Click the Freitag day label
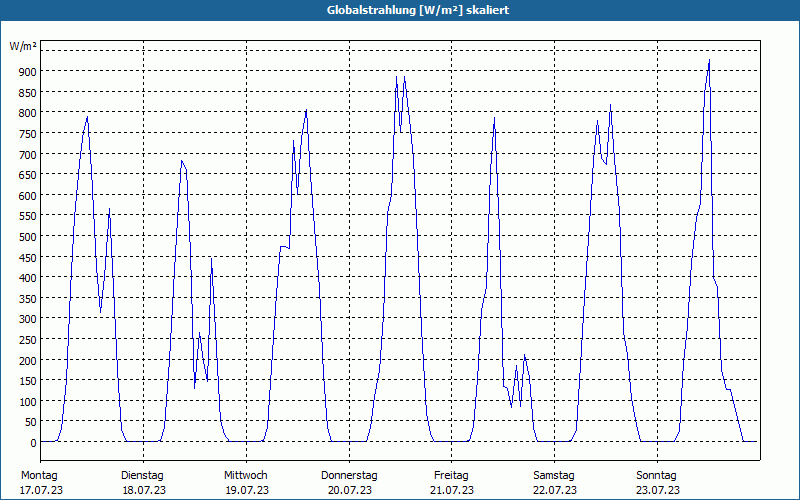800x500 pixels. (x=451, y=475)
